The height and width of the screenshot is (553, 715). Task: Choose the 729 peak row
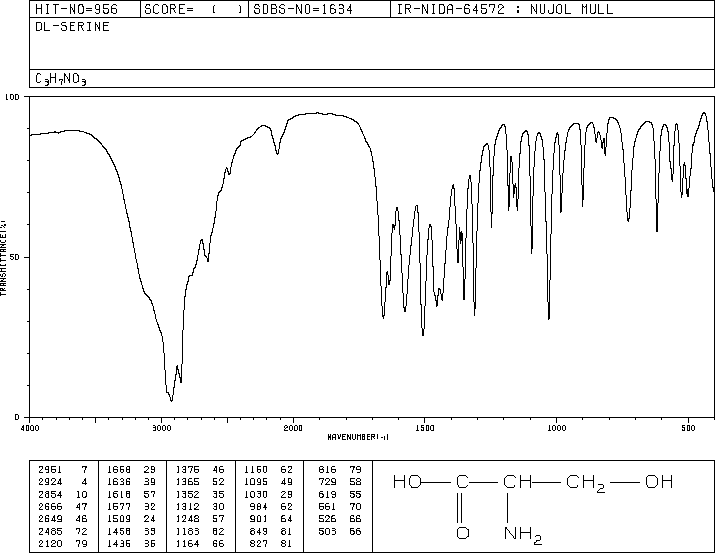point(340,482)
